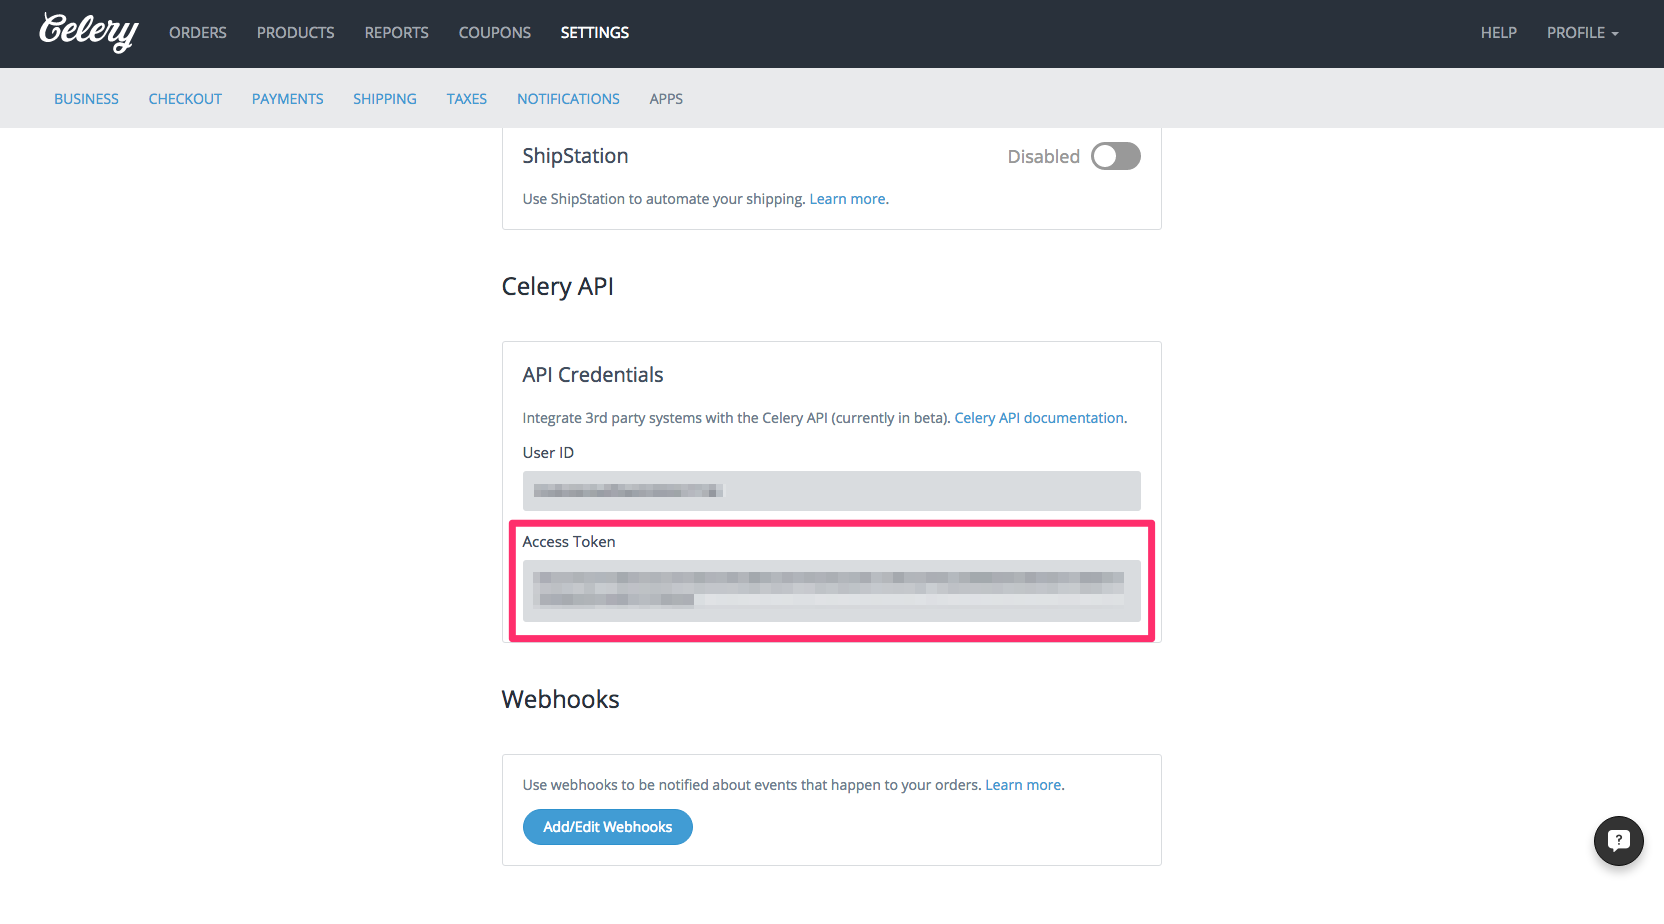This screenshot has height=924, width=1664.
Task: Click the ShipStation card title
Action: coord(576,156)
